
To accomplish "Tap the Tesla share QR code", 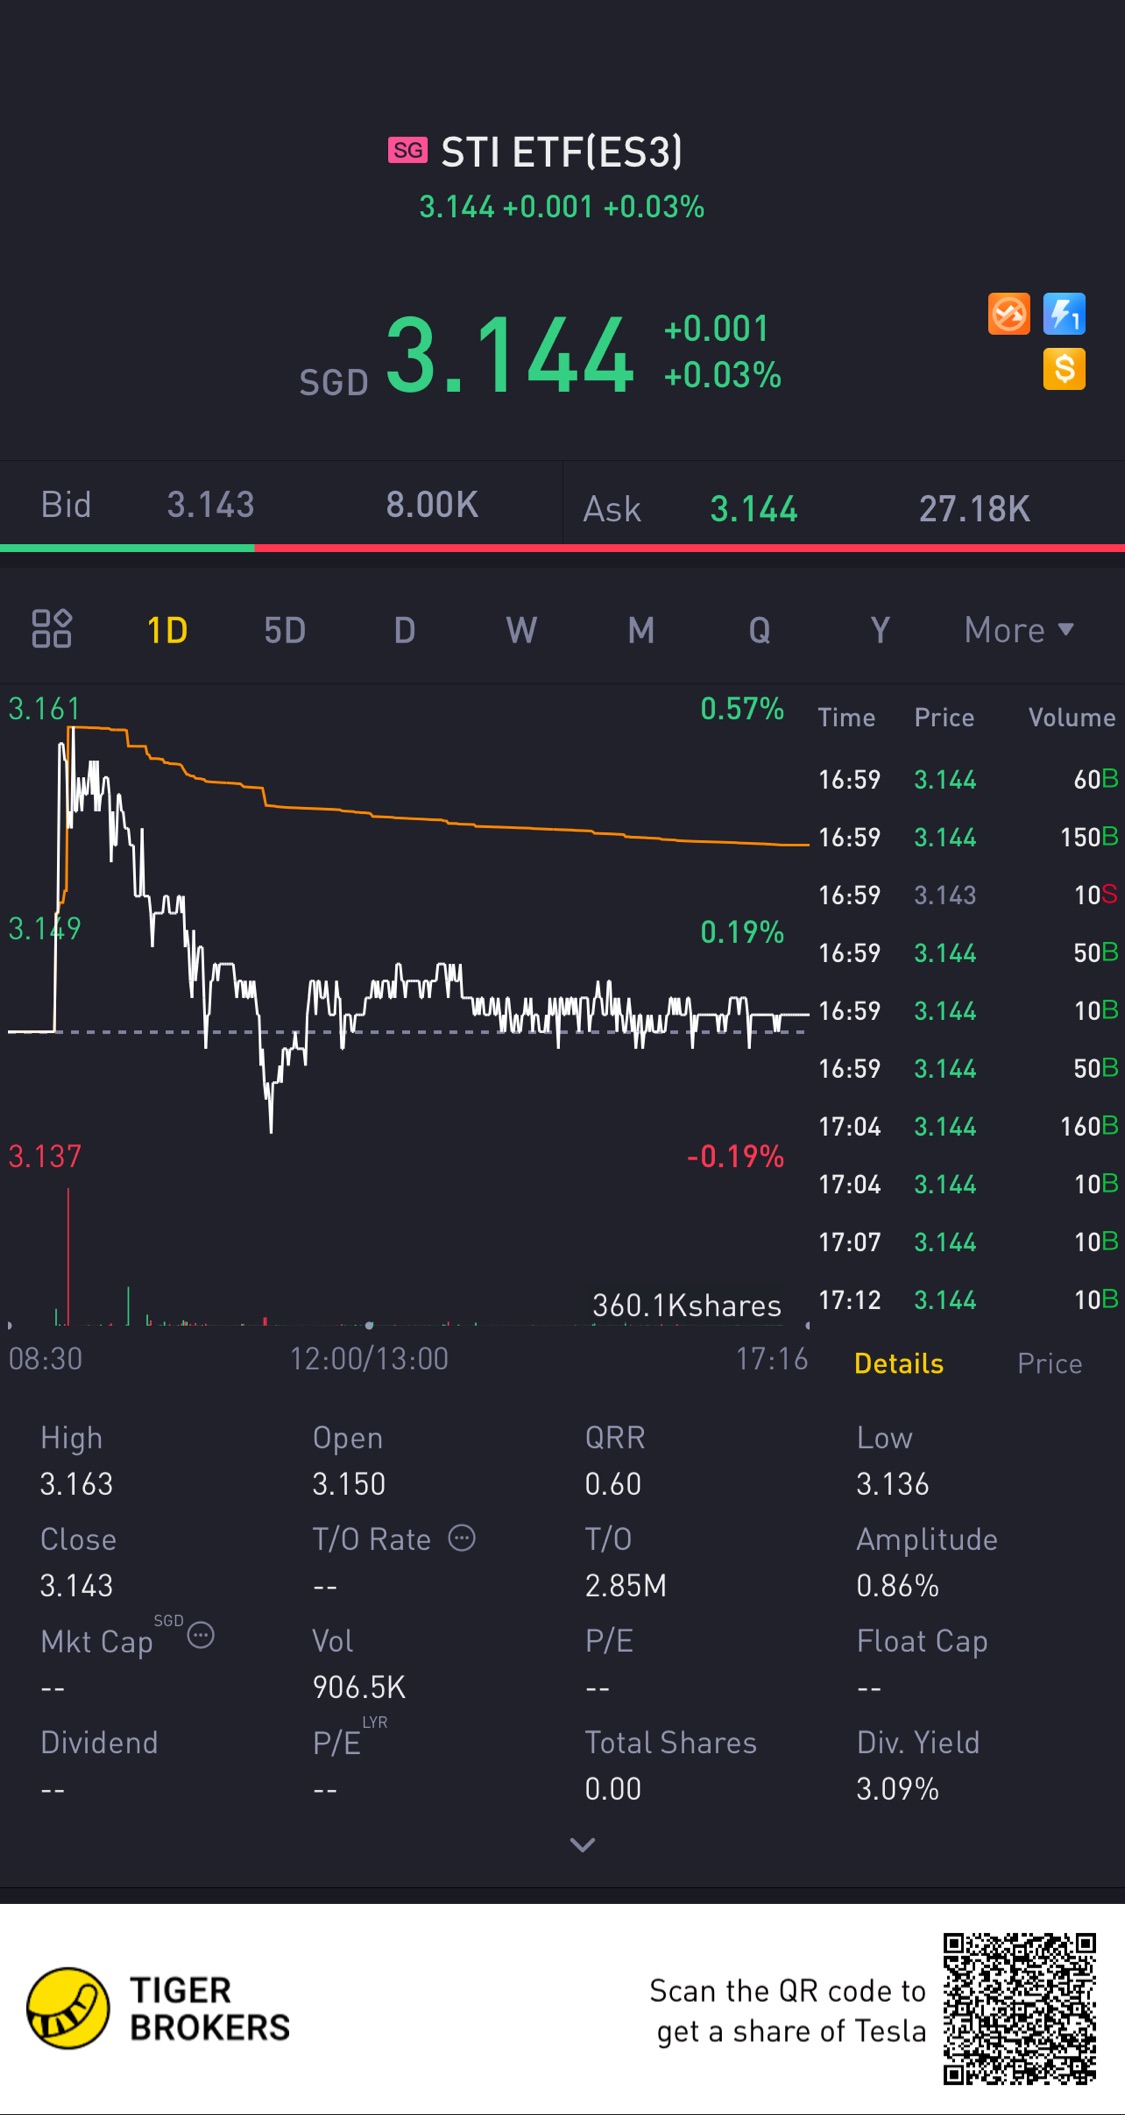I will 1019,2008.
